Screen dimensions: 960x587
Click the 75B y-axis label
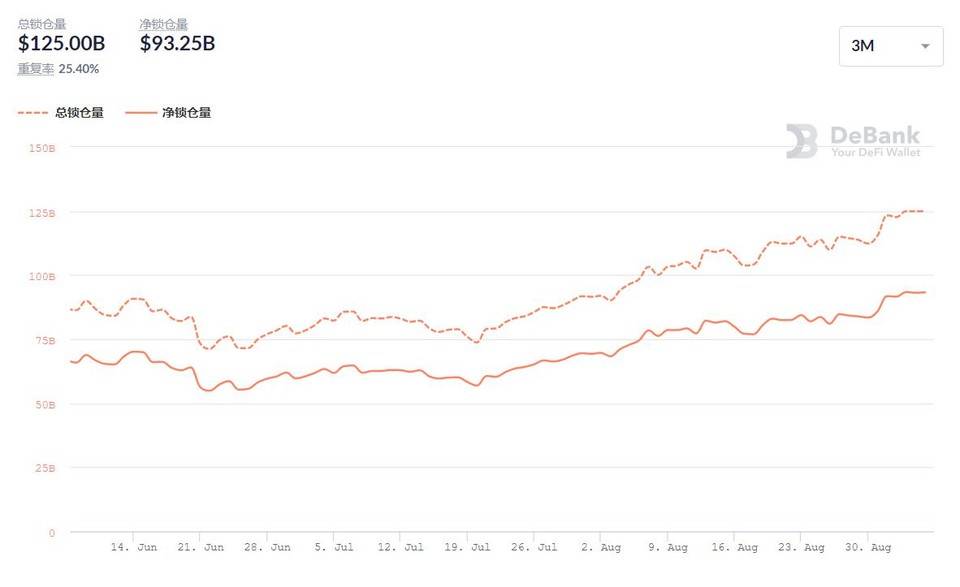tap(46, 340)
